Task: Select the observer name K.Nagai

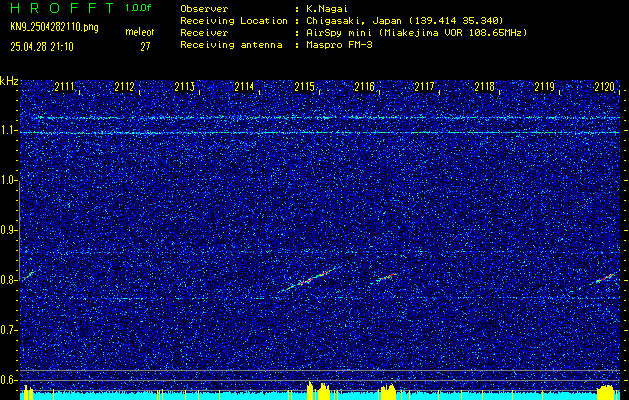Action: (x=327, y=9)
